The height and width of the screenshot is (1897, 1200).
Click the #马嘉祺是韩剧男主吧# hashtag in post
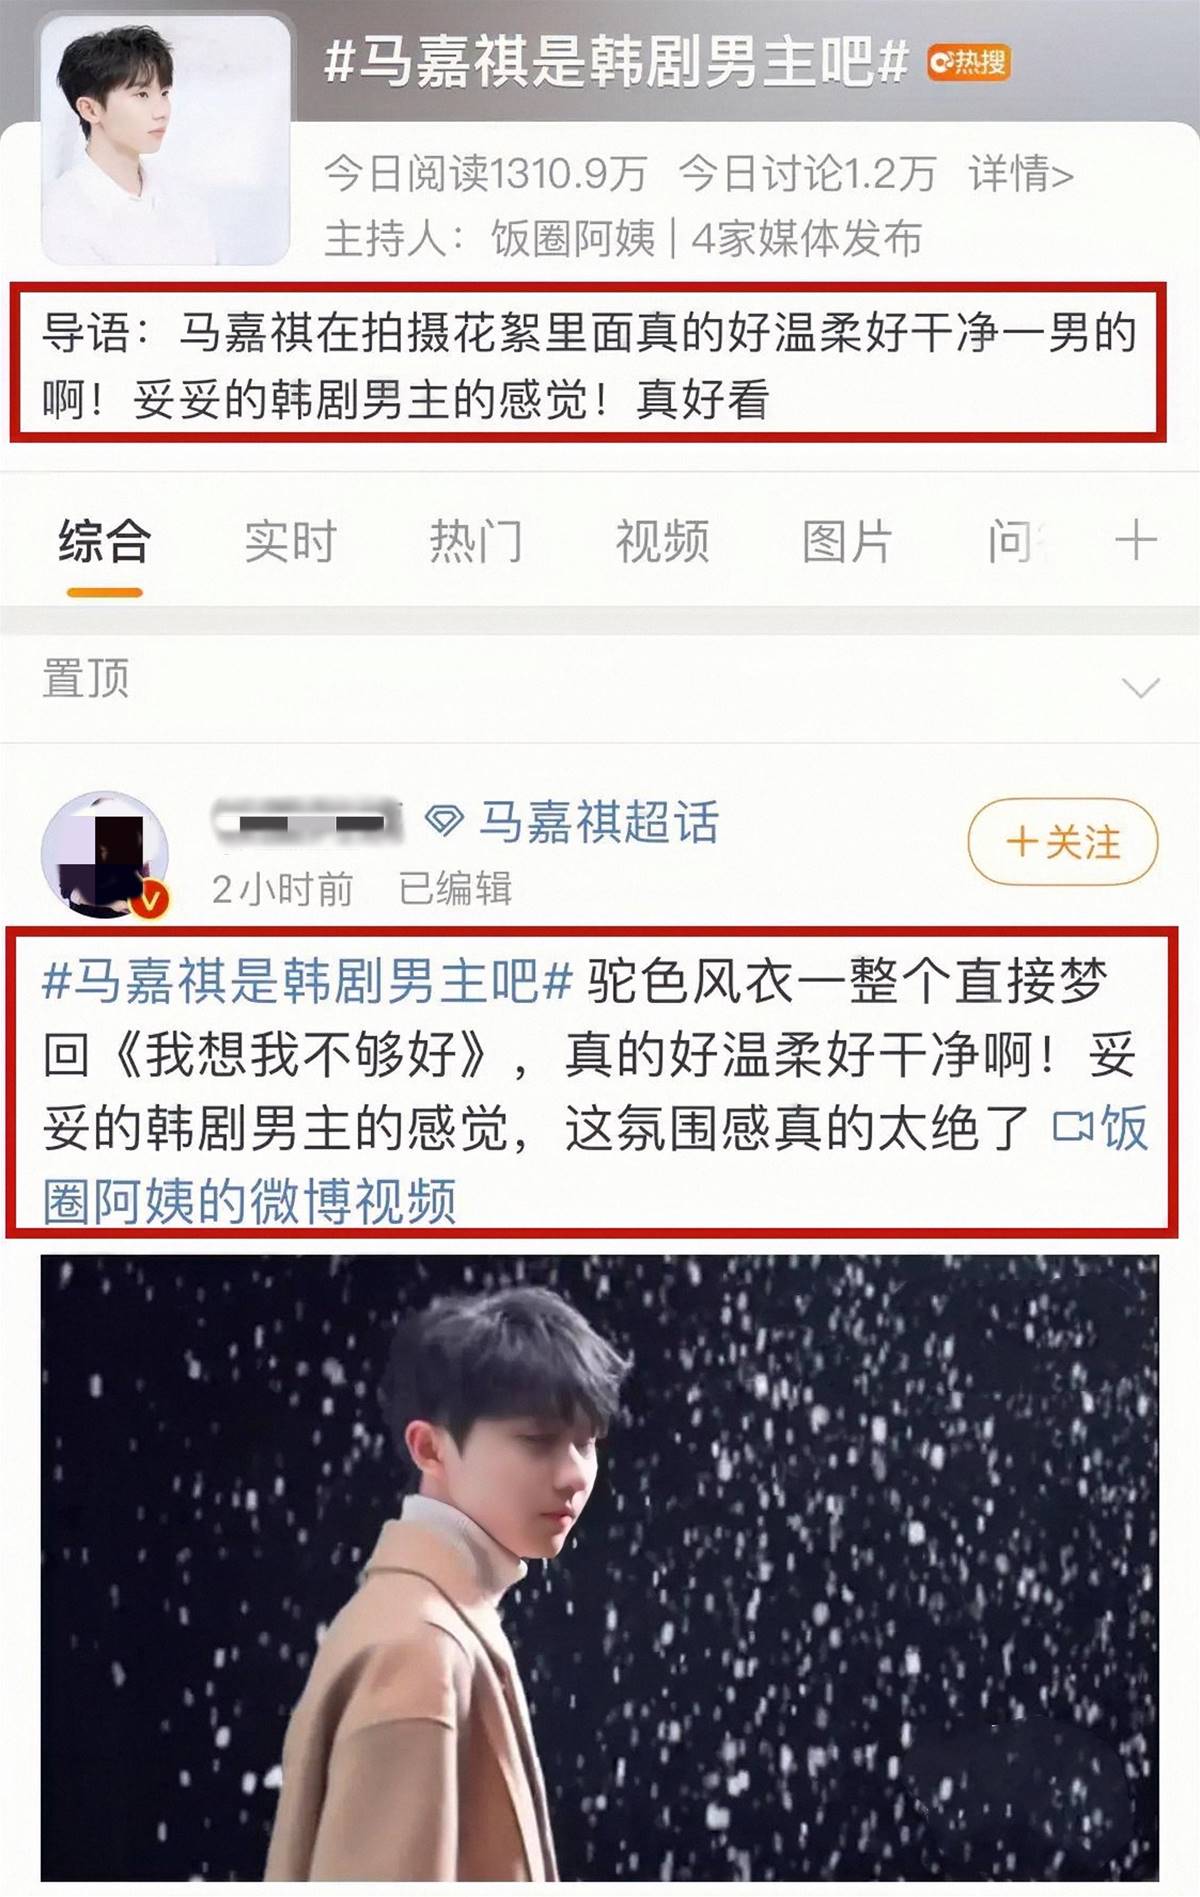(x=307, y=980)
